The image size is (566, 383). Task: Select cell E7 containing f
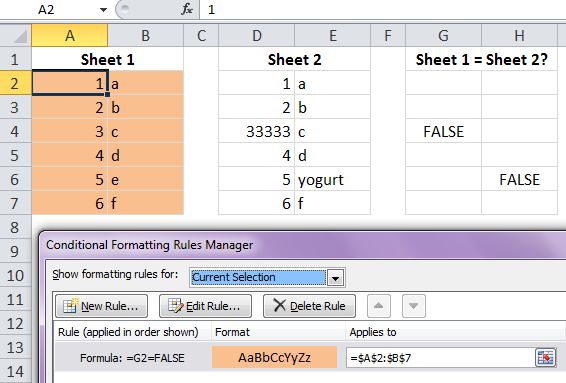click(x=332, y=203)
